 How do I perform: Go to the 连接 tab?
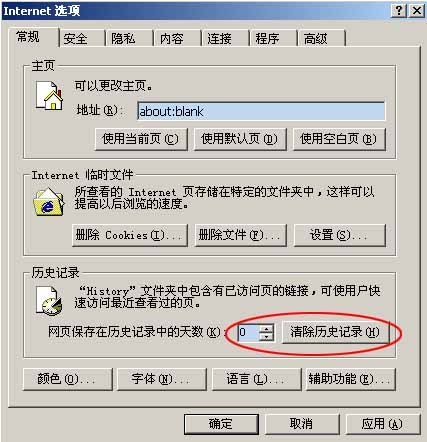pyautogui.click(x=219, y=39)
